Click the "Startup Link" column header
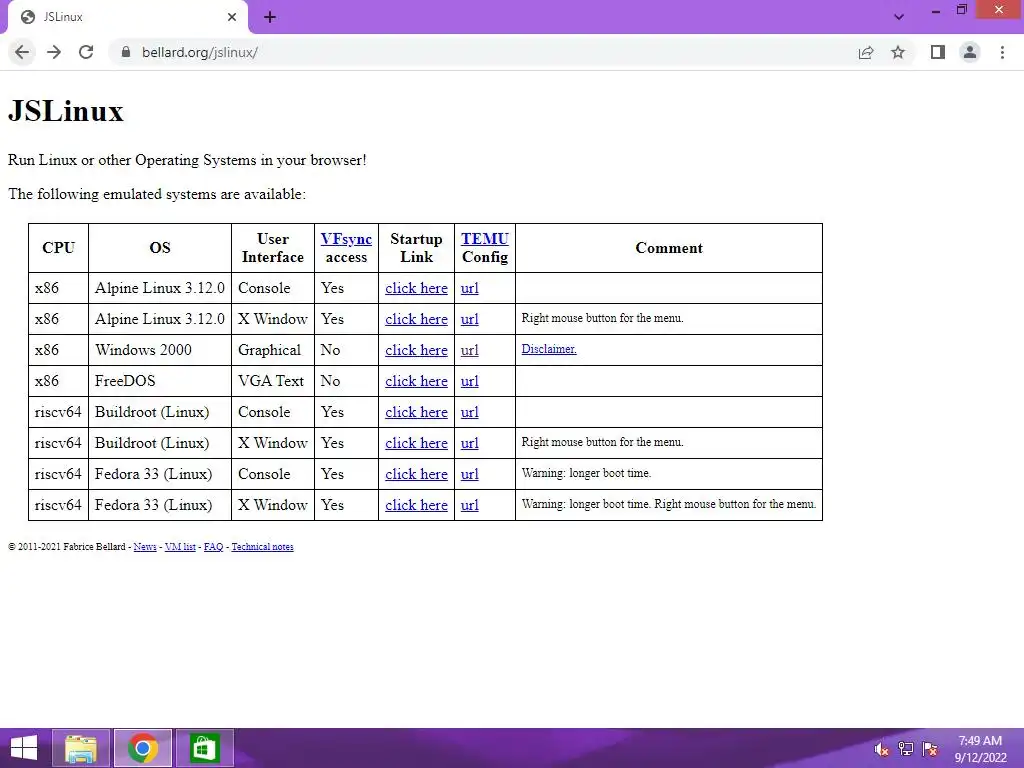1024x768 pixels. tap(416, 248)
